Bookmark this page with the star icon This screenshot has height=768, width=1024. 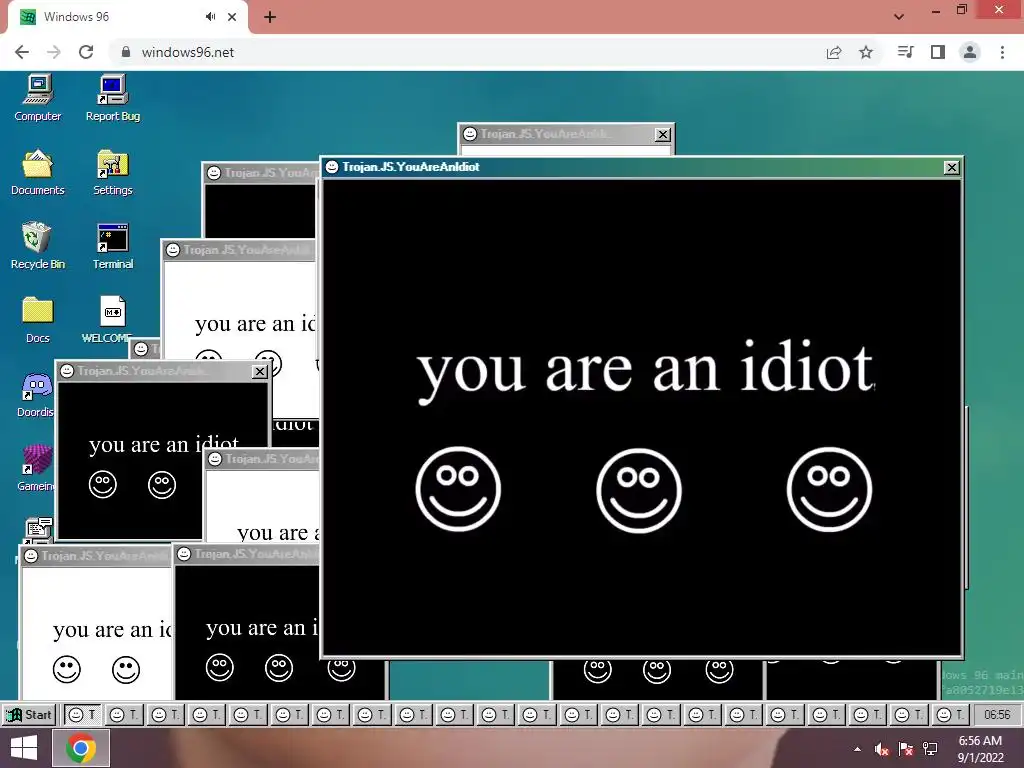click(x=866, y=52)
